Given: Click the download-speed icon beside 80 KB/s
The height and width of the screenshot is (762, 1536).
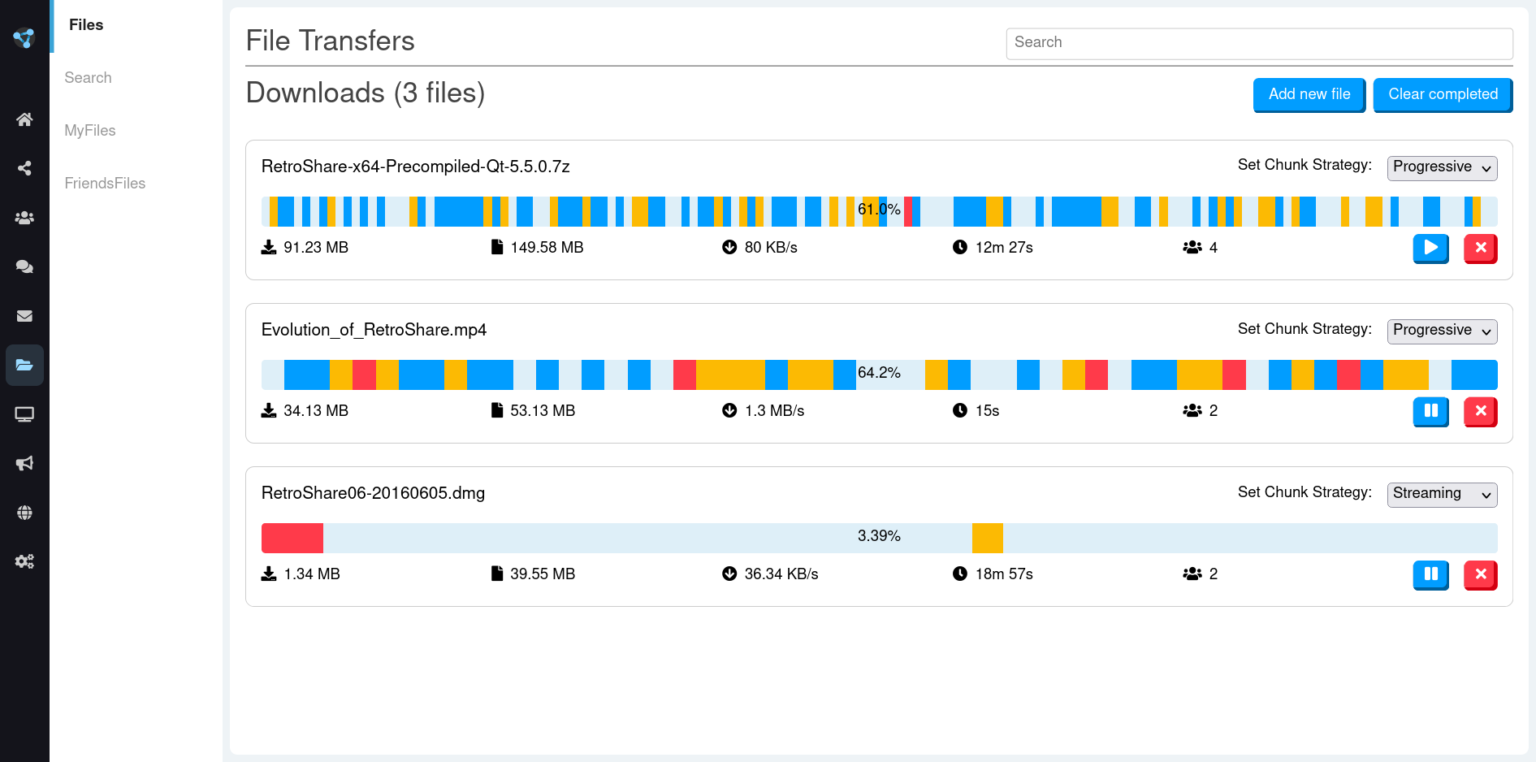Looking at the screenshot, I should (729, 247).
